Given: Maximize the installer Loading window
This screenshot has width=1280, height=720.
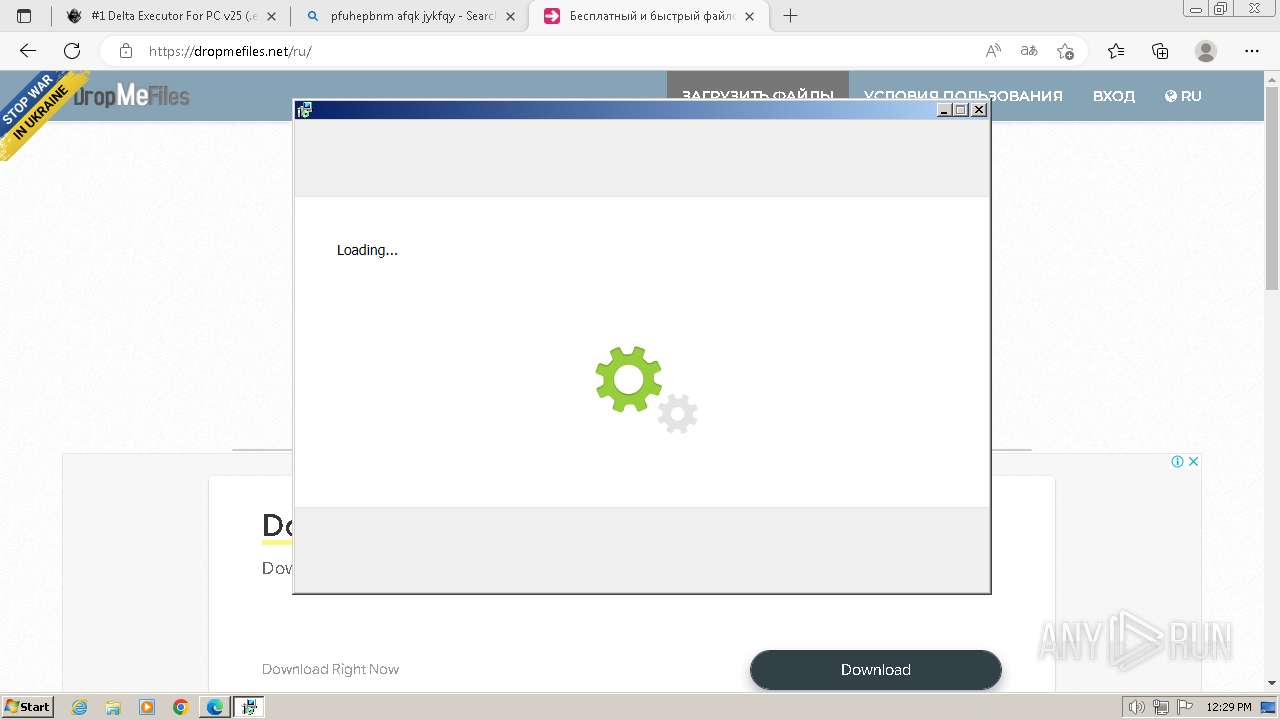Looking at the screenshot, I should pos(961,110).
